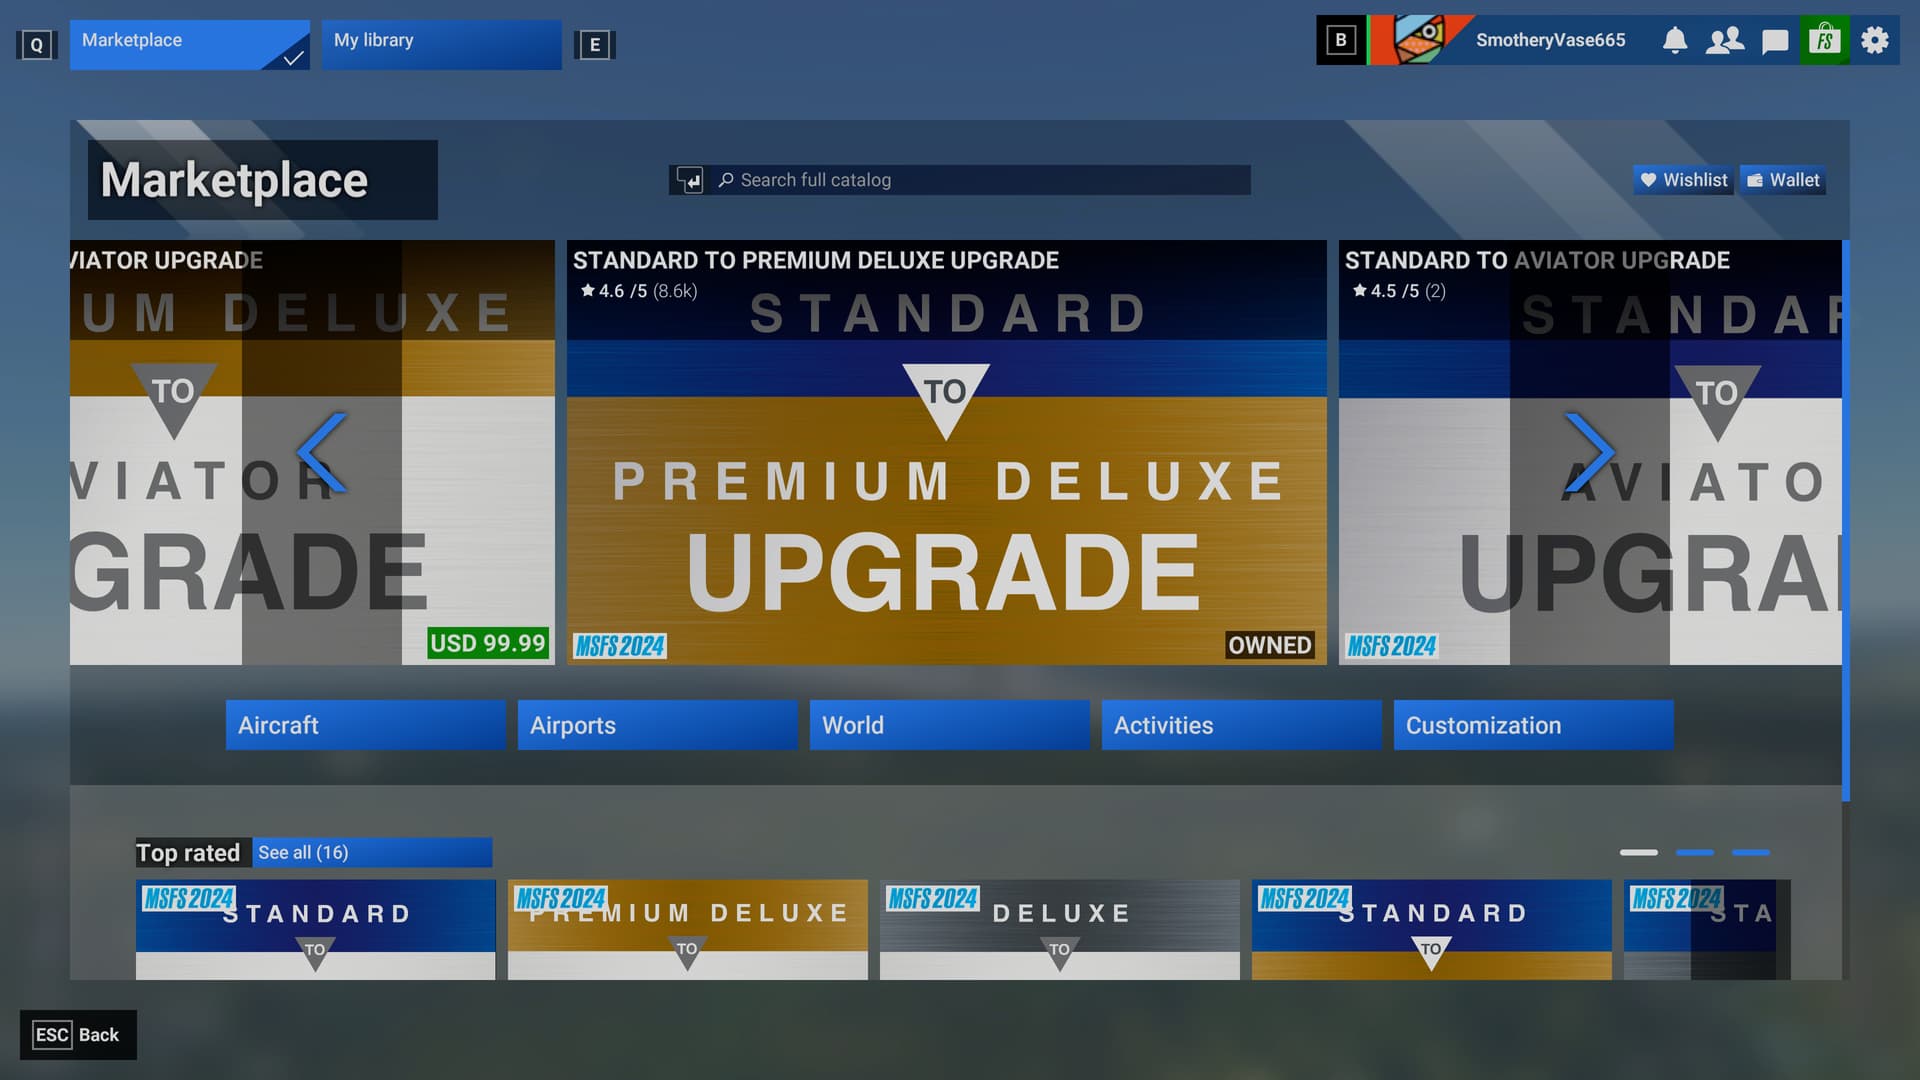Open the World category
The width and height of the screenshot is (1920, 1080).
[950, 725]
